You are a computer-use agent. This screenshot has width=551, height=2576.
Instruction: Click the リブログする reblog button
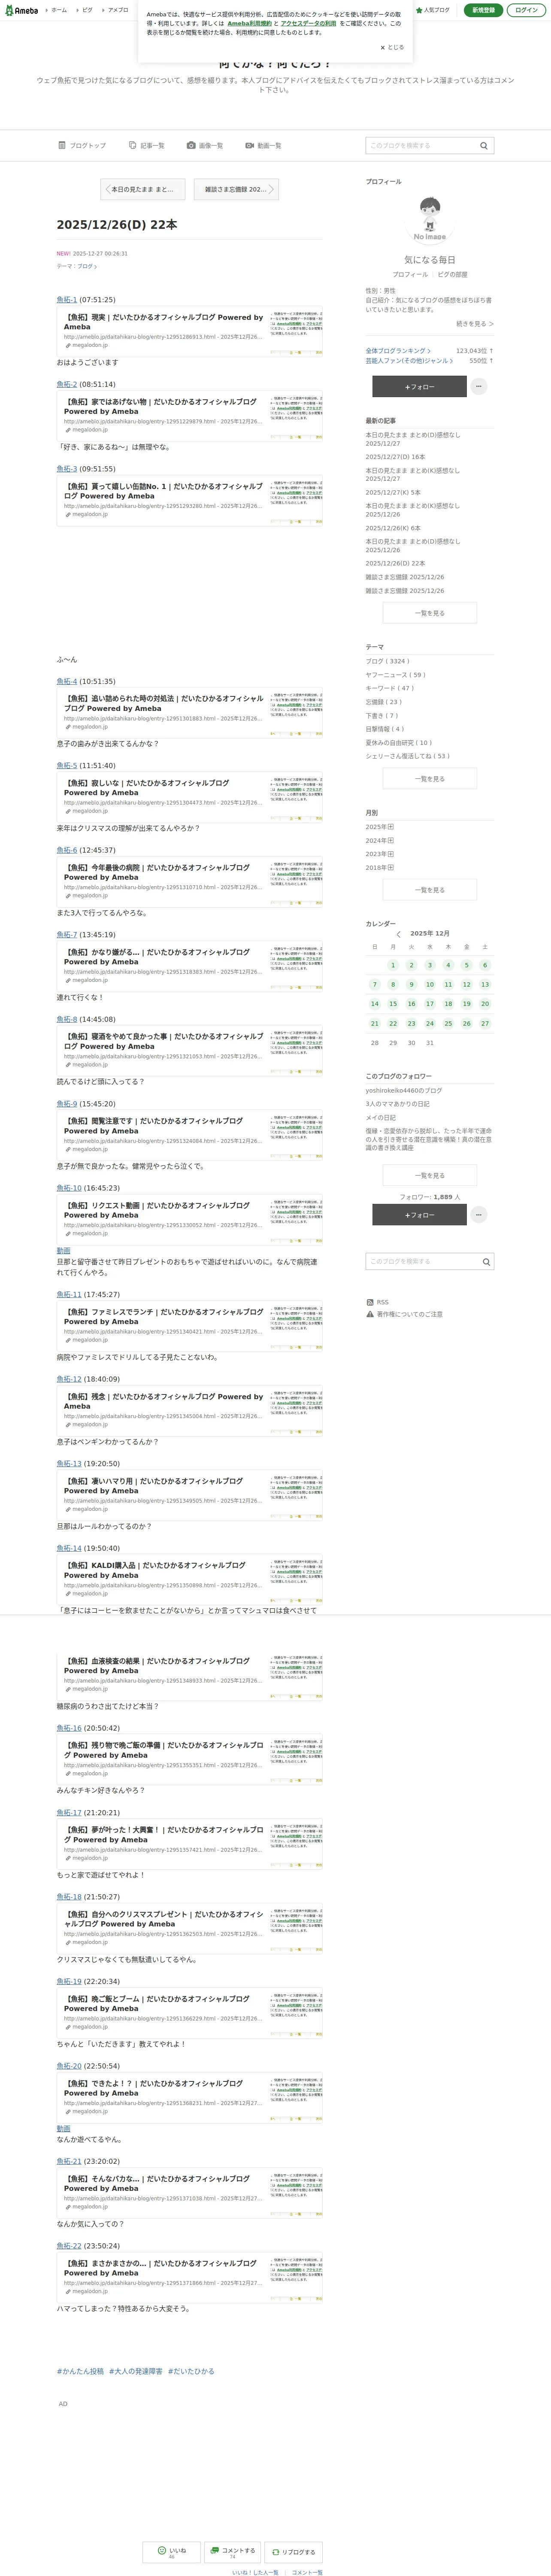(x=293, y=2551)
